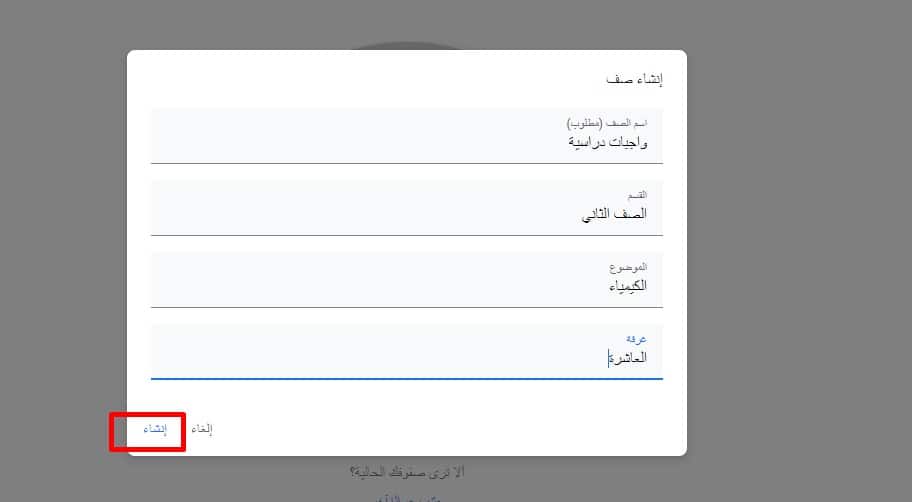The height and width of the screenshot is (502, 912).
Task: Click the section value 'الصف الثاني'
Action: (x=614, y=214)
